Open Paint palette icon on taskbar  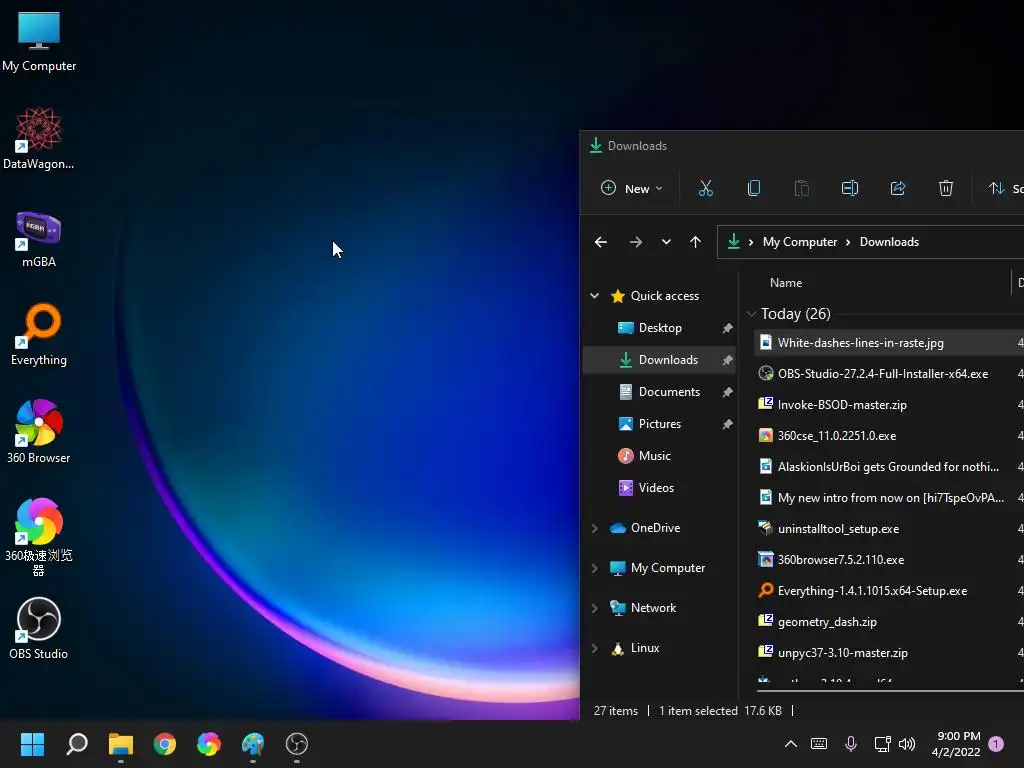click(x=253, y=744)
